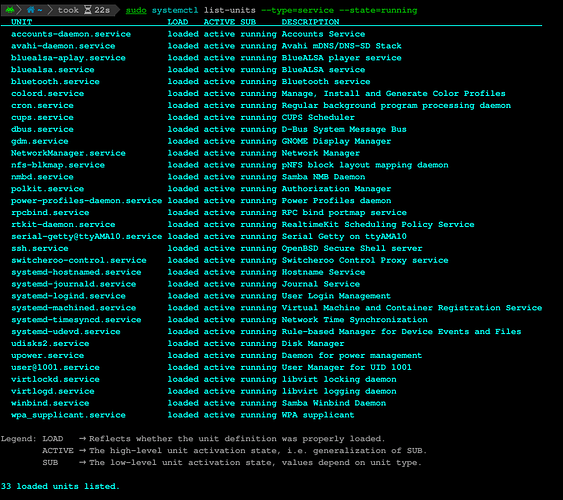Click winbind.service unit name
The width and height of the screenshot is (563, 500).
[50, 403]
